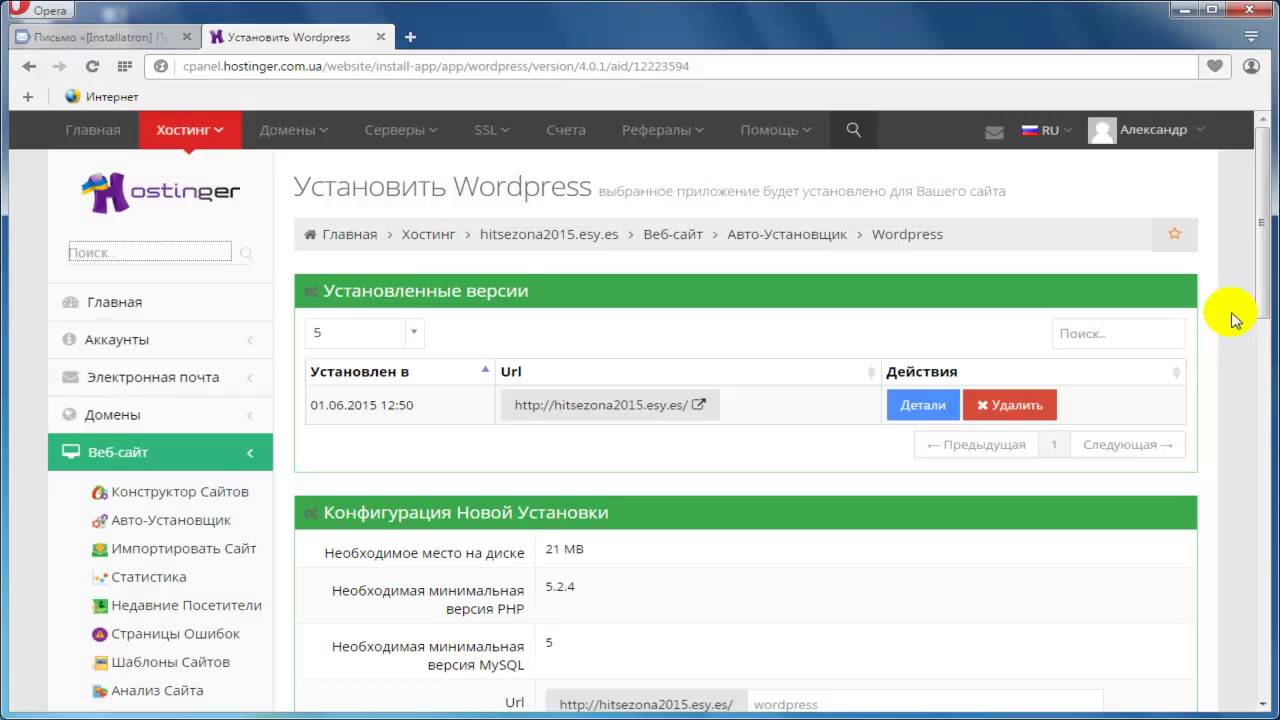Open the http://hitsezona2015.esy.es/ installed URL
Viewport: 1280px width, 720px height.
pyautogui.click(x=610, y=405)
